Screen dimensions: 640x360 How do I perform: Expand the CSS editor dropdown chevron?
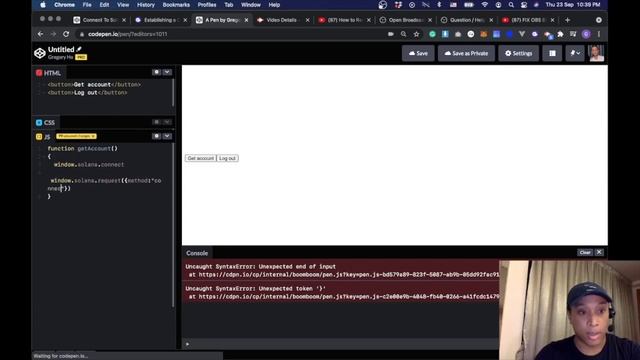167,122
